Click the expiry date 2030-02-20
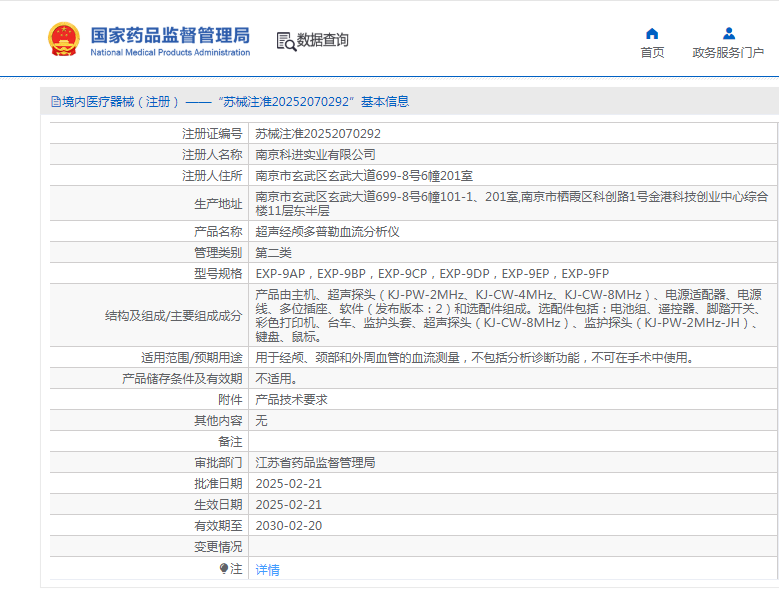Viewport: 779px width, 590px height. 288,525
